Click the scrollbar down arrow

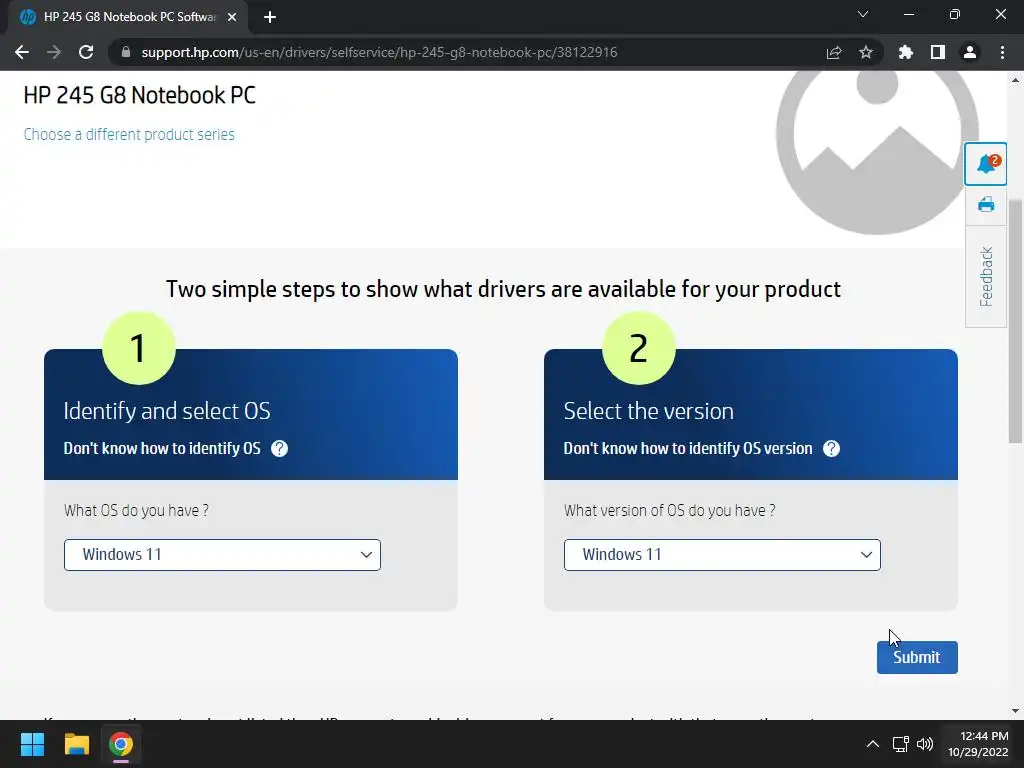tap(1015, 711)
